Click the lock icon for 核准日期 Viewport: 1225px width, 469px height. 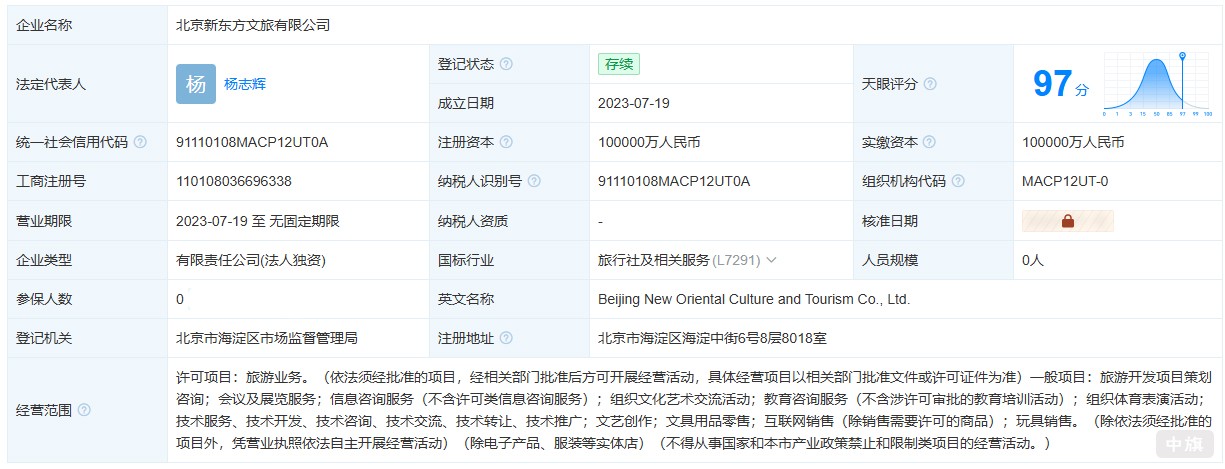click(1068, 221)
